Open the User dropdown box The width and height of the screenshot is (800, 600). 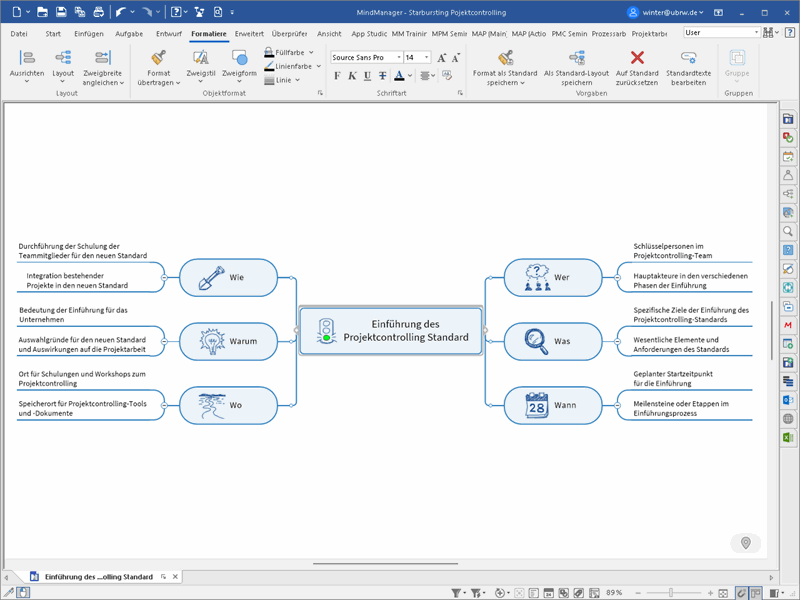[722, 32]
